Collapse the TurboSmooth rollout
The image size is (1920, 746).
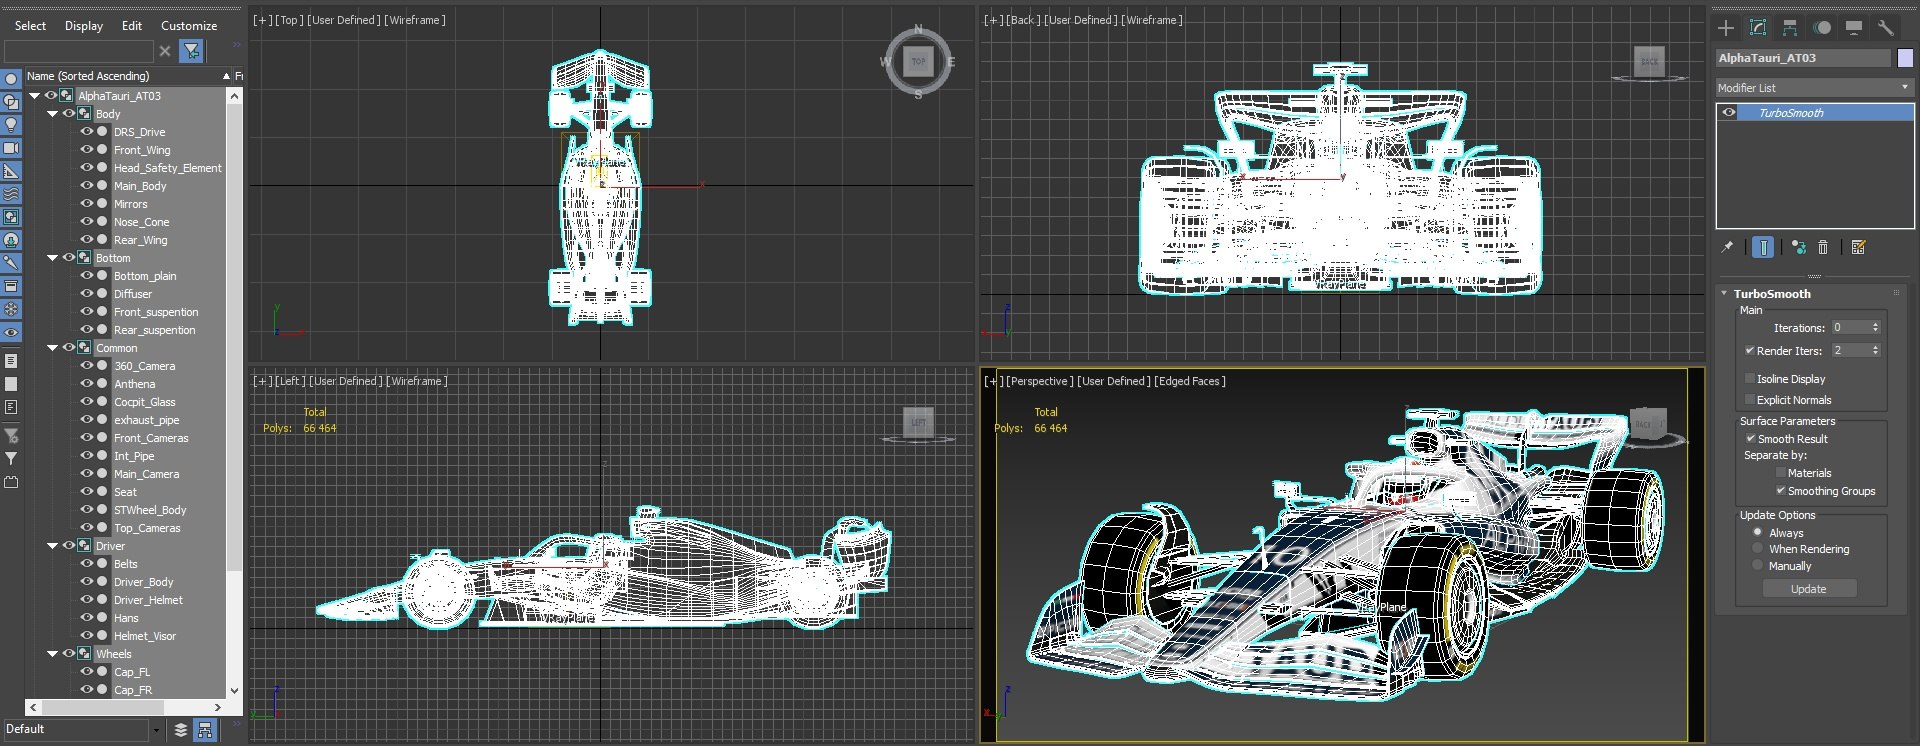tap(1724, 294)
